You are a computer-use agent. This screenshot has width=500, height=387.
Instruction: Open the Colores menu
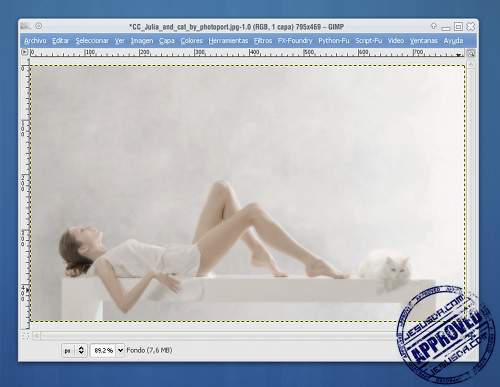click(x=192, y=41)
